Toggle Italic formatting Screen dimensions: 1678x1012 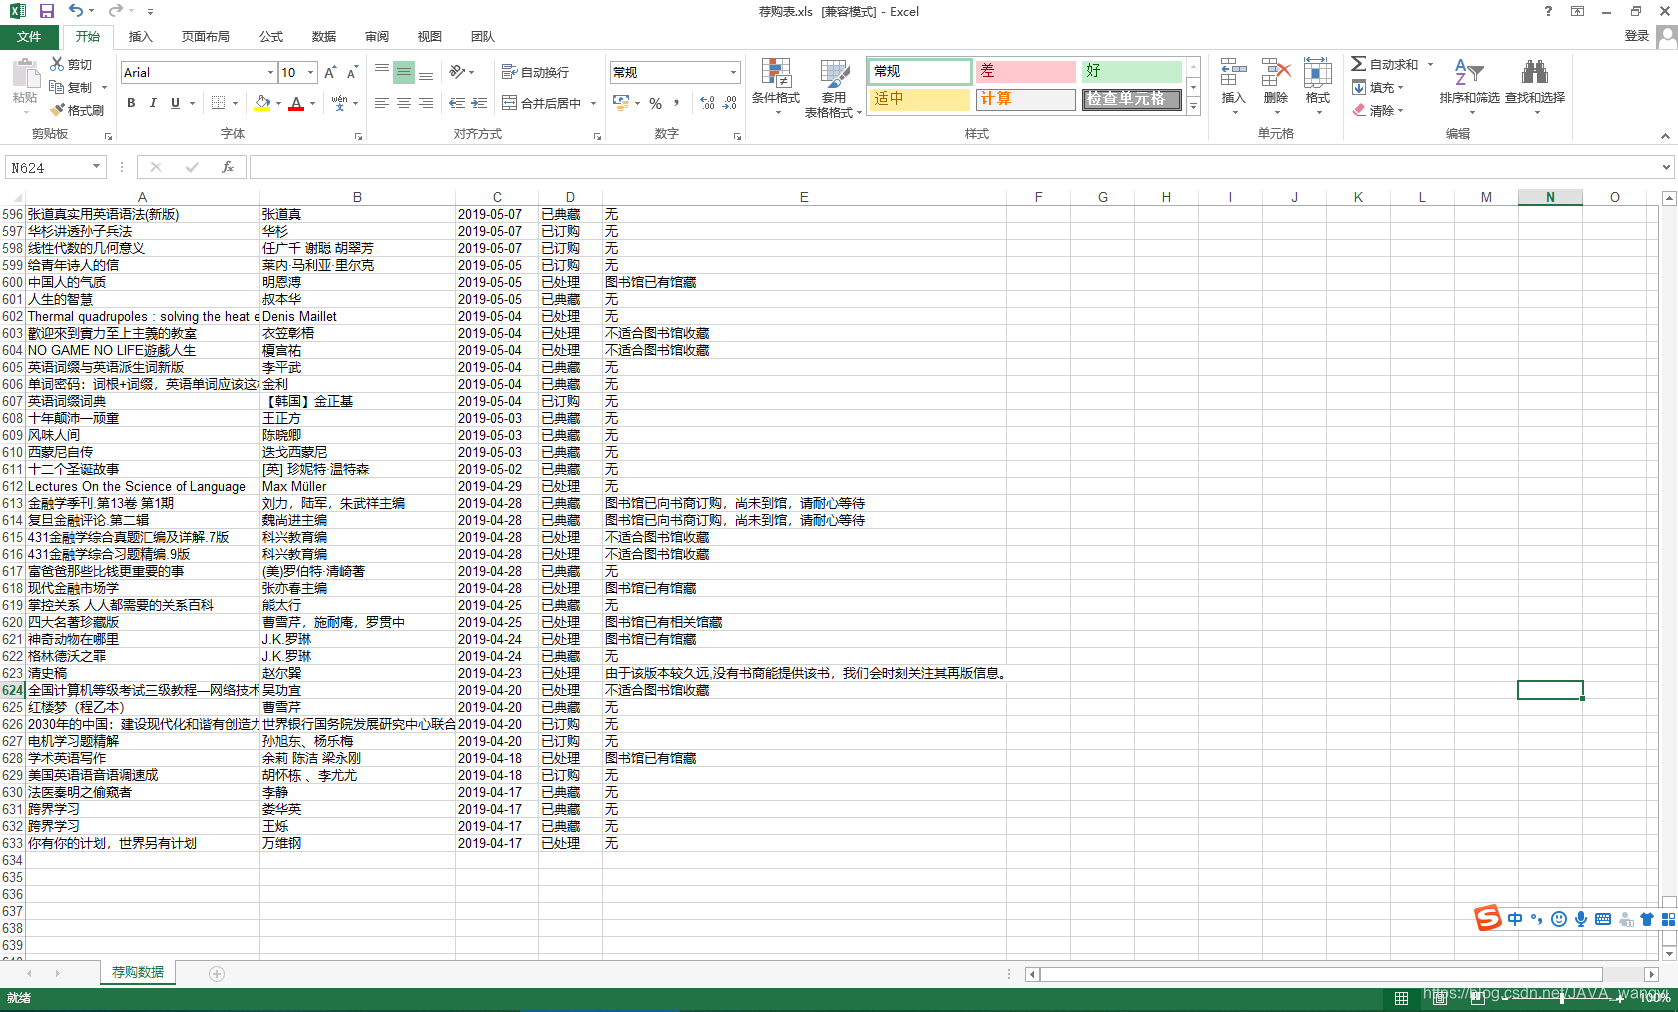coord(153,103)
